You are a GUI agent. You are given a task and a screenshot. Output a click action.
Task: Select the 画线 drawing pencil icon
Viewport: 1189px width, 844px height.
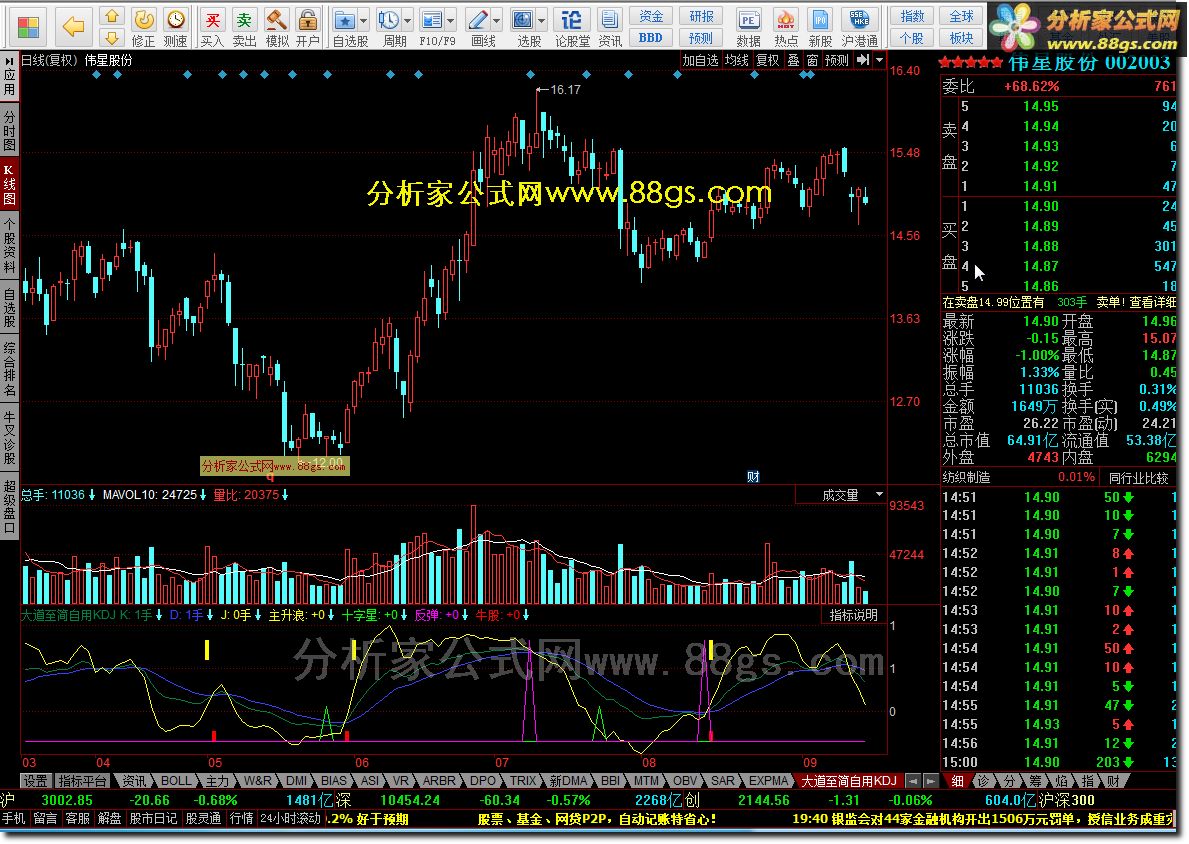click(477, 20)
